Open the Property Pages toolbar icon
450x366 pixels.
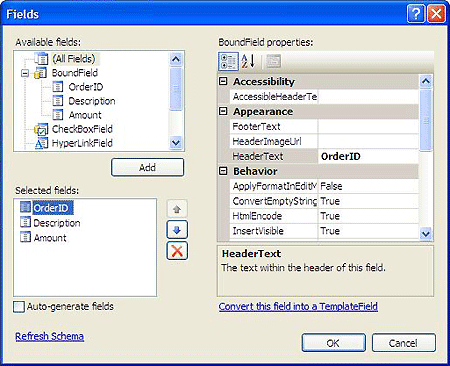point(273,61)
